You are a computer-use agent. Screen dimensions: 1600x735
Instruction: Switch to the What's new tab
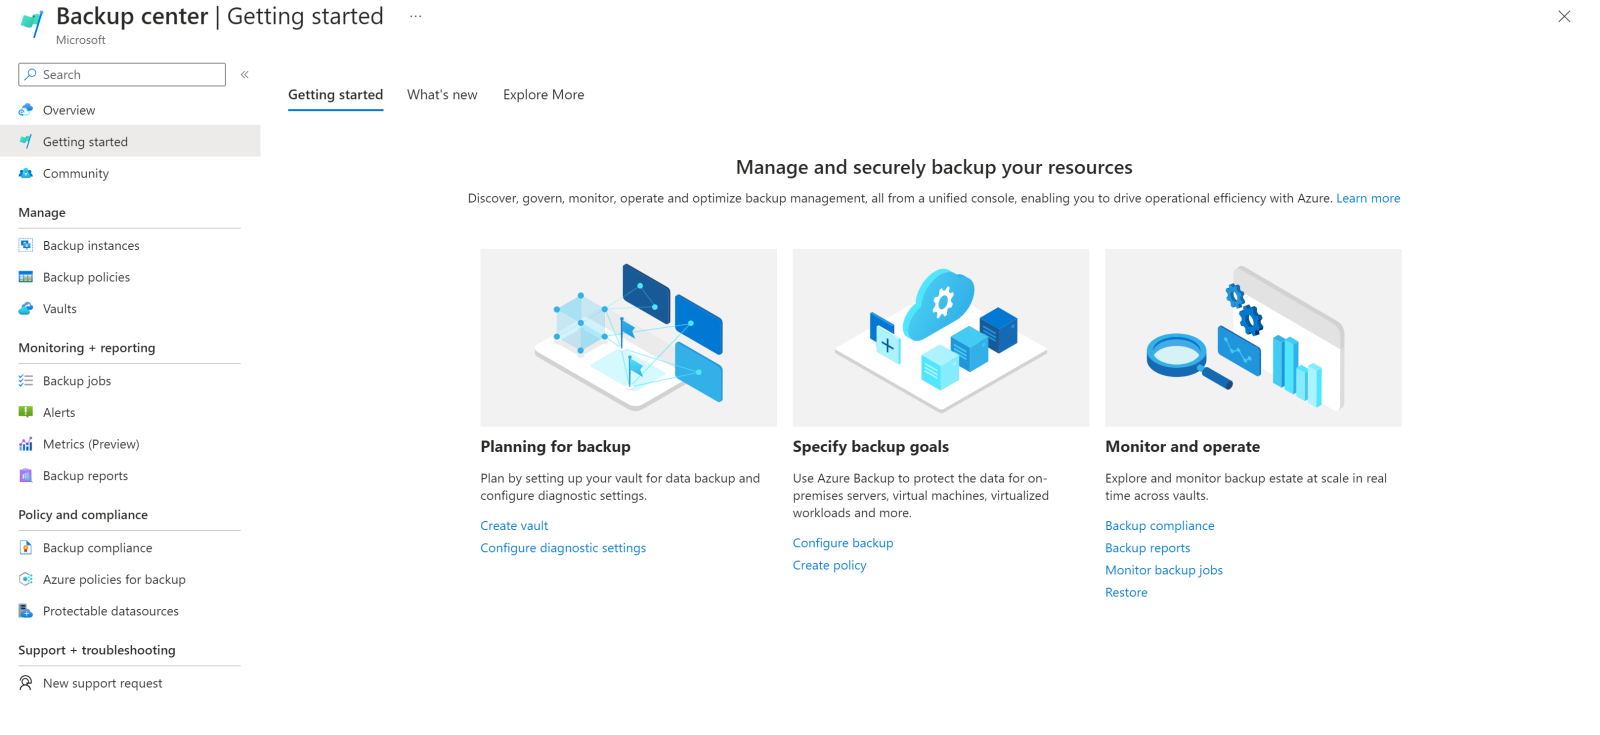[x=442, y=95]
